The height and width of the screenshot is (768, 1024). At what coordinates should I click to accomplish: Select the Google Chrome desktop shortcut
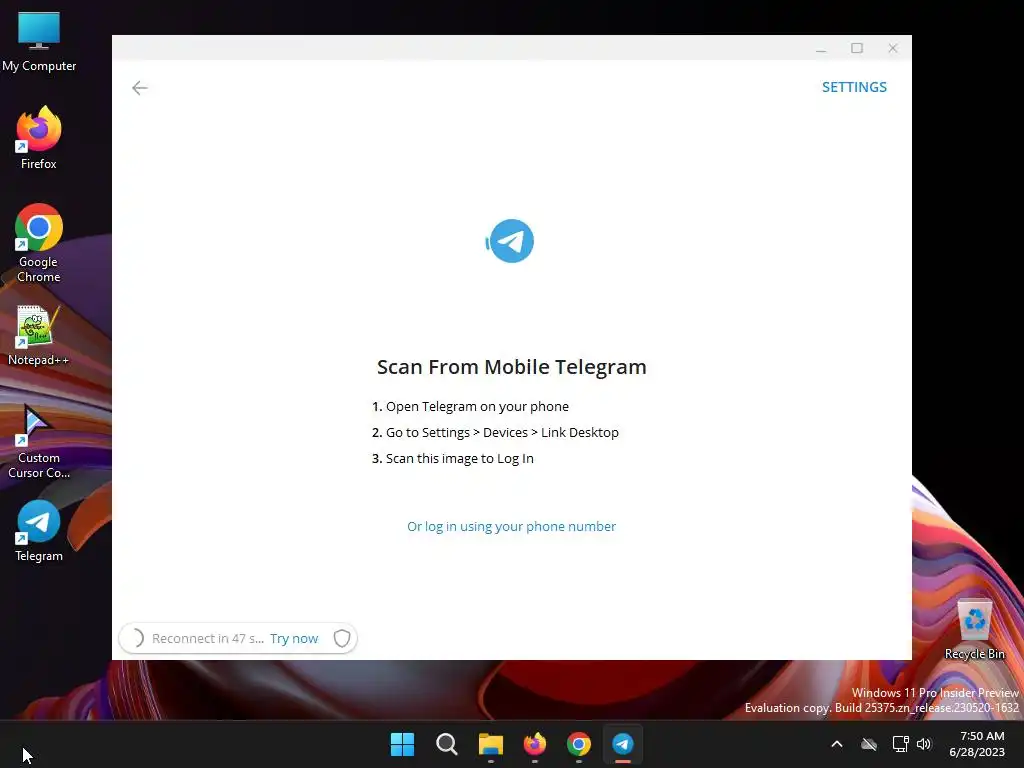point(39,243)
